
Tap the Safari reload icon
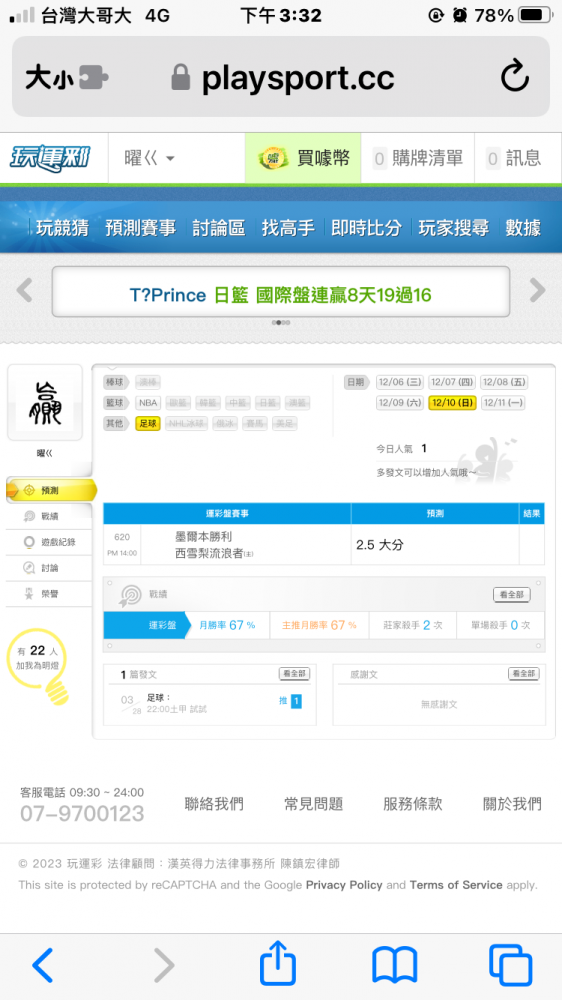click(514, 77)
